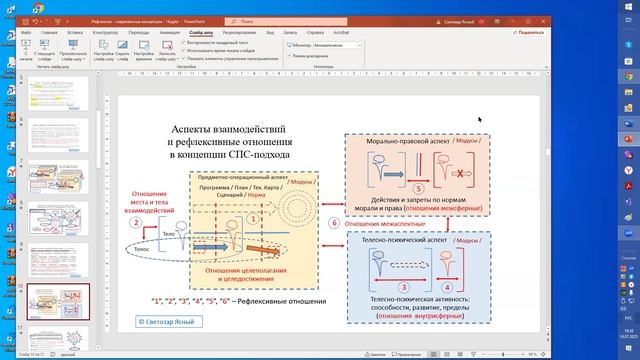
Task: Click fit slide to window icon
Action: coord(543,355)
